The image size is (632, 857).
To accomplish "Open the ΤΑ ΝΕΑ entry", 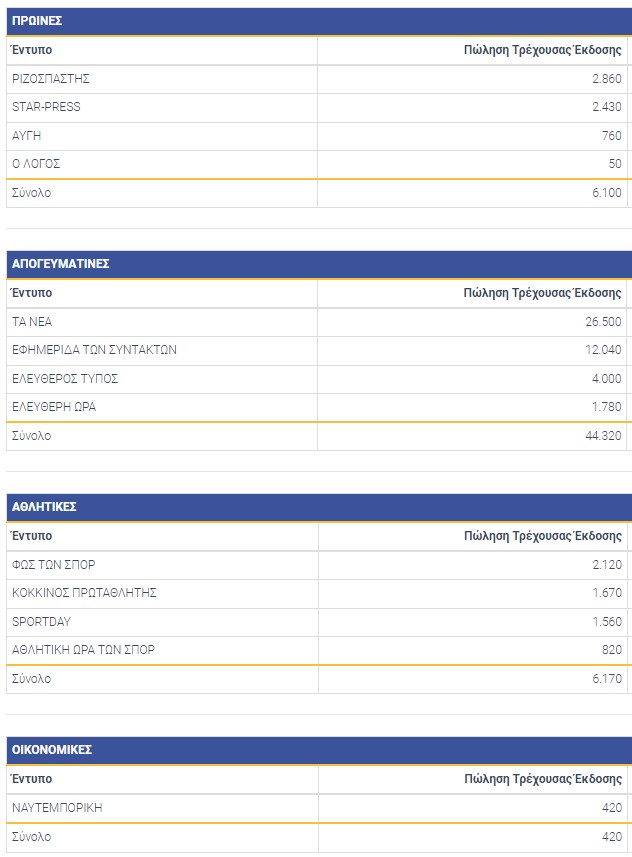I will [x=32, y=322].
